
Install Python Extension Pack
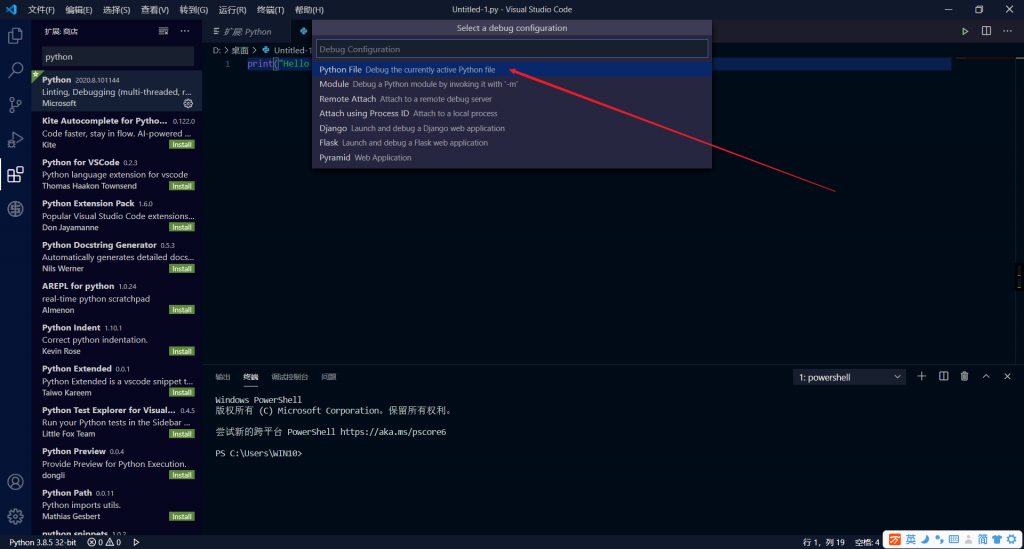click(182, 227)
